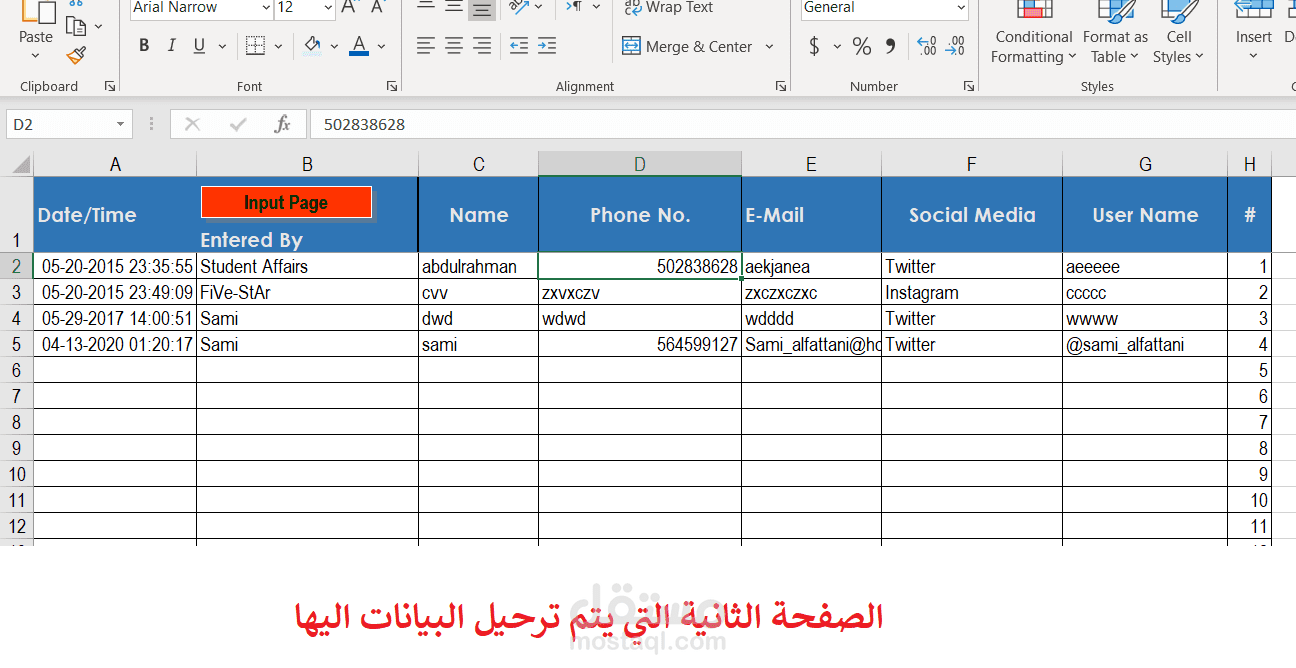The image size is (1296, 668).
Task: Apply Accounting dollar format
Action: click(814, 46)
